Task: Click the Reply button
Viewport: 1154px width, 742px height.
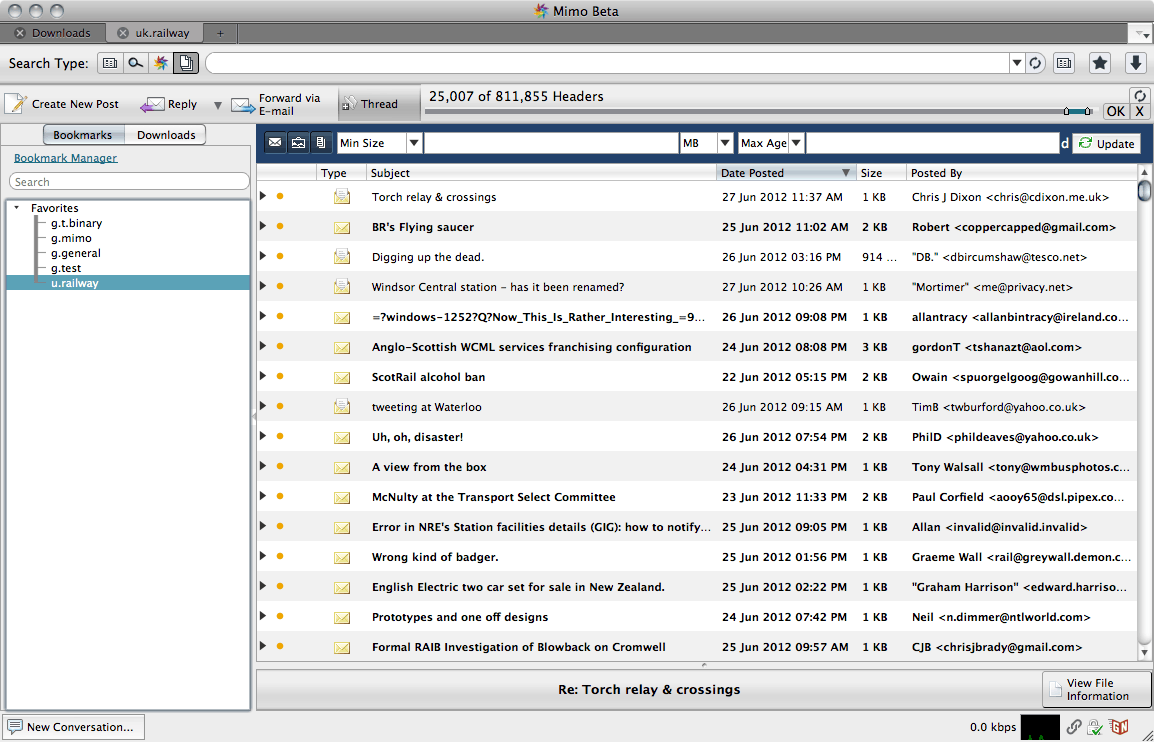Action: pyautogui.click(x=169, y=105)
